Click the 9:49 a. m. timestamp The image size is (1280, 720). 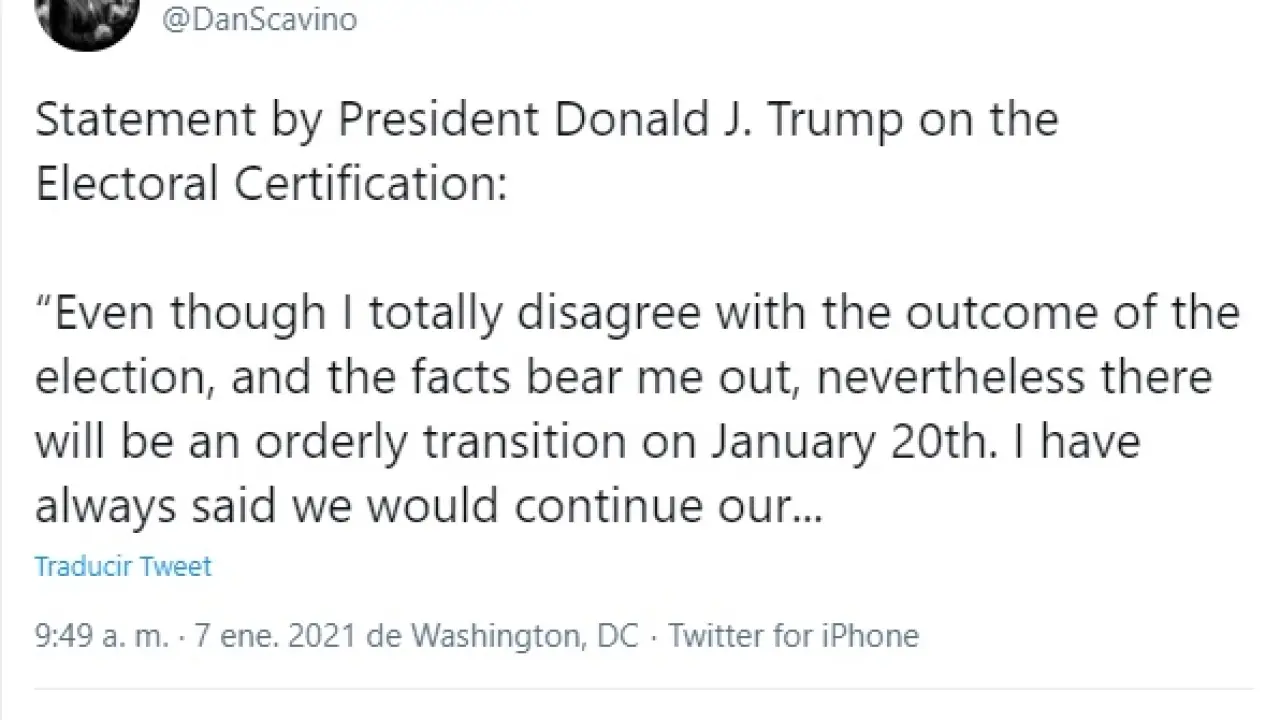[101, 636]
